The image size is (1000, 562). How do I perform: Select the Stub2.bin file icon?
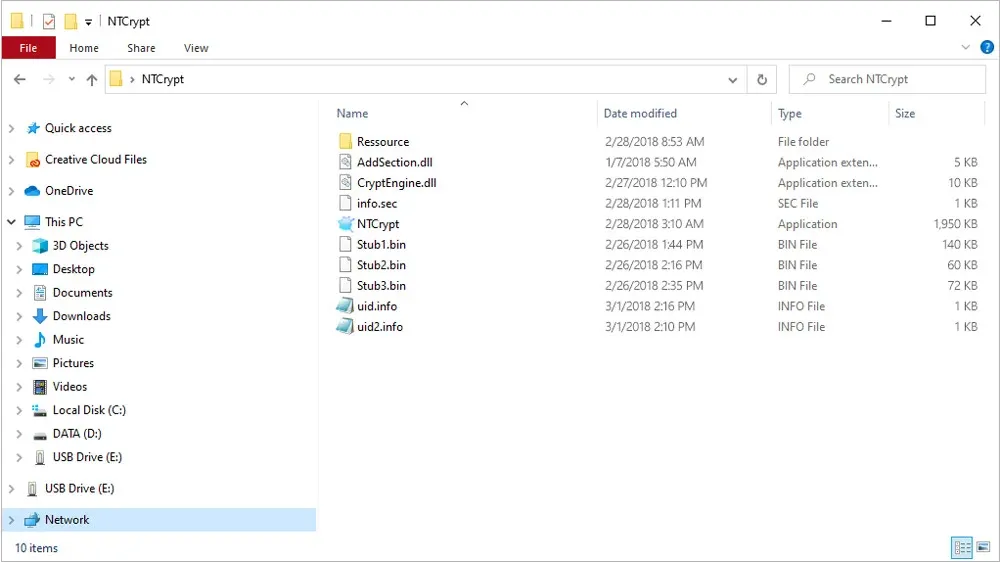345,265
